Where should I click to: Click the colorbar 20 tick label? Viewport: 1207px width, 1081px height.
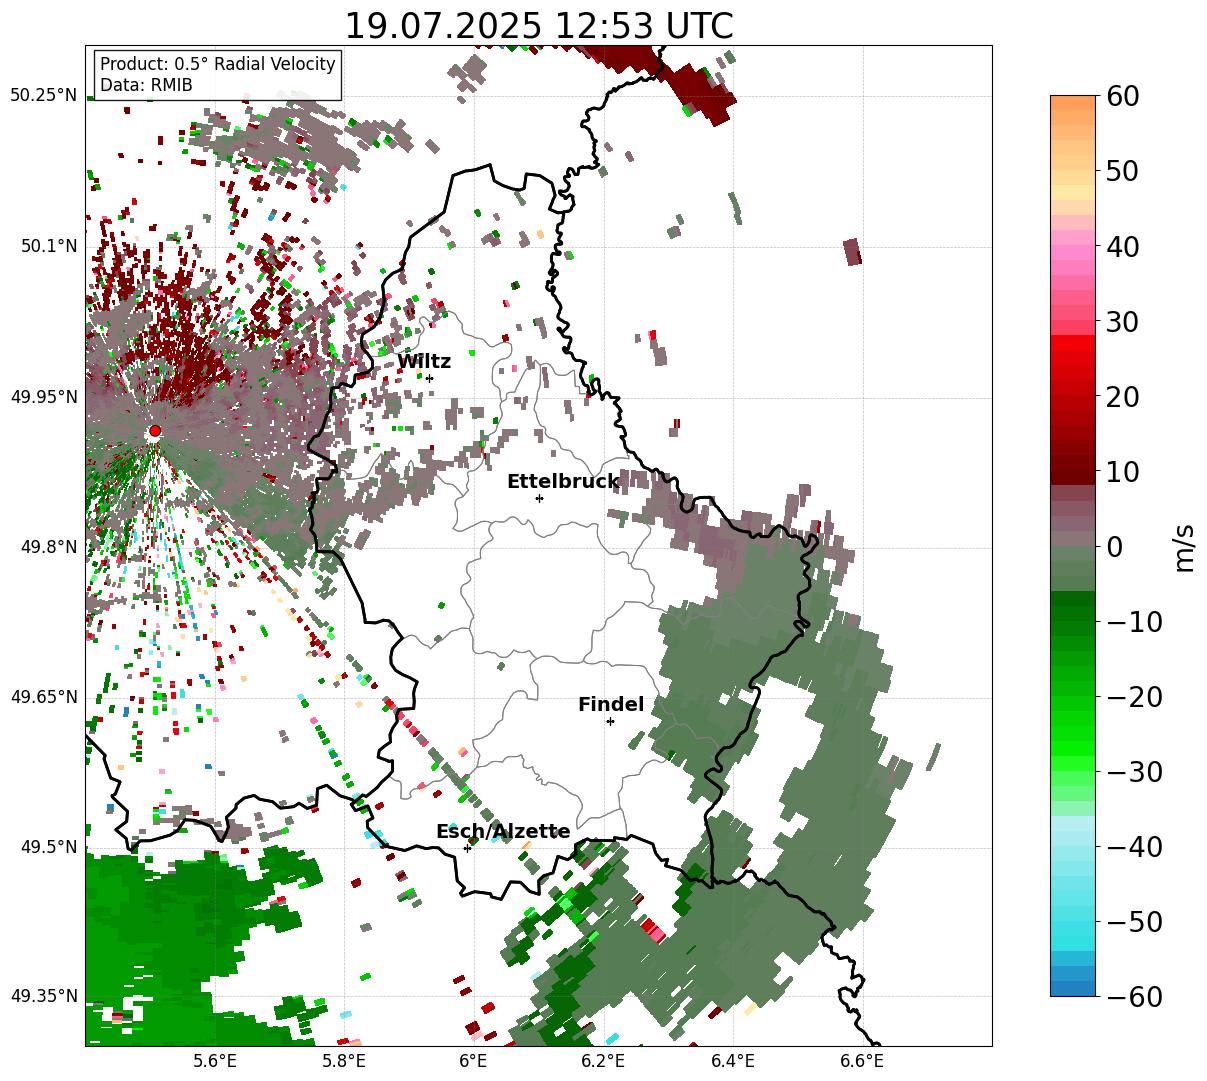1125,397
